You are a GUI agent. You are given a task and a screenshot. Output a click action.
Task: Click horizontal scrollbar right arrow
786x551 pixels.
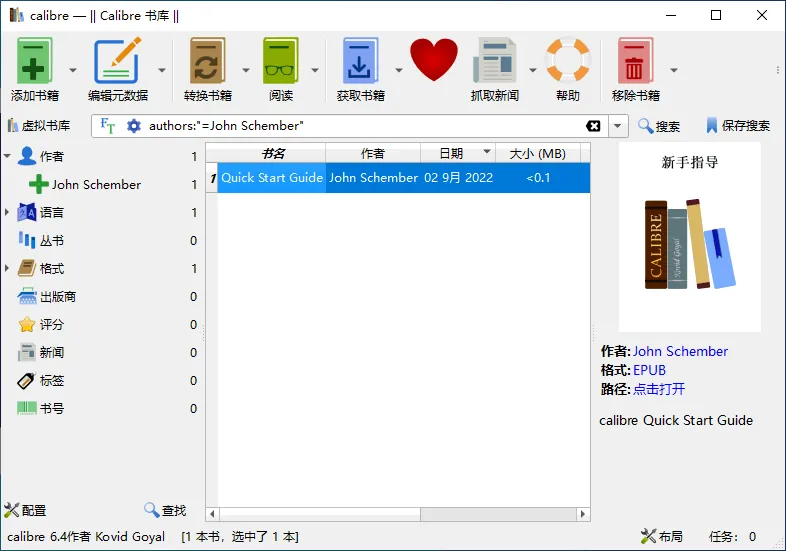[582, 514]
